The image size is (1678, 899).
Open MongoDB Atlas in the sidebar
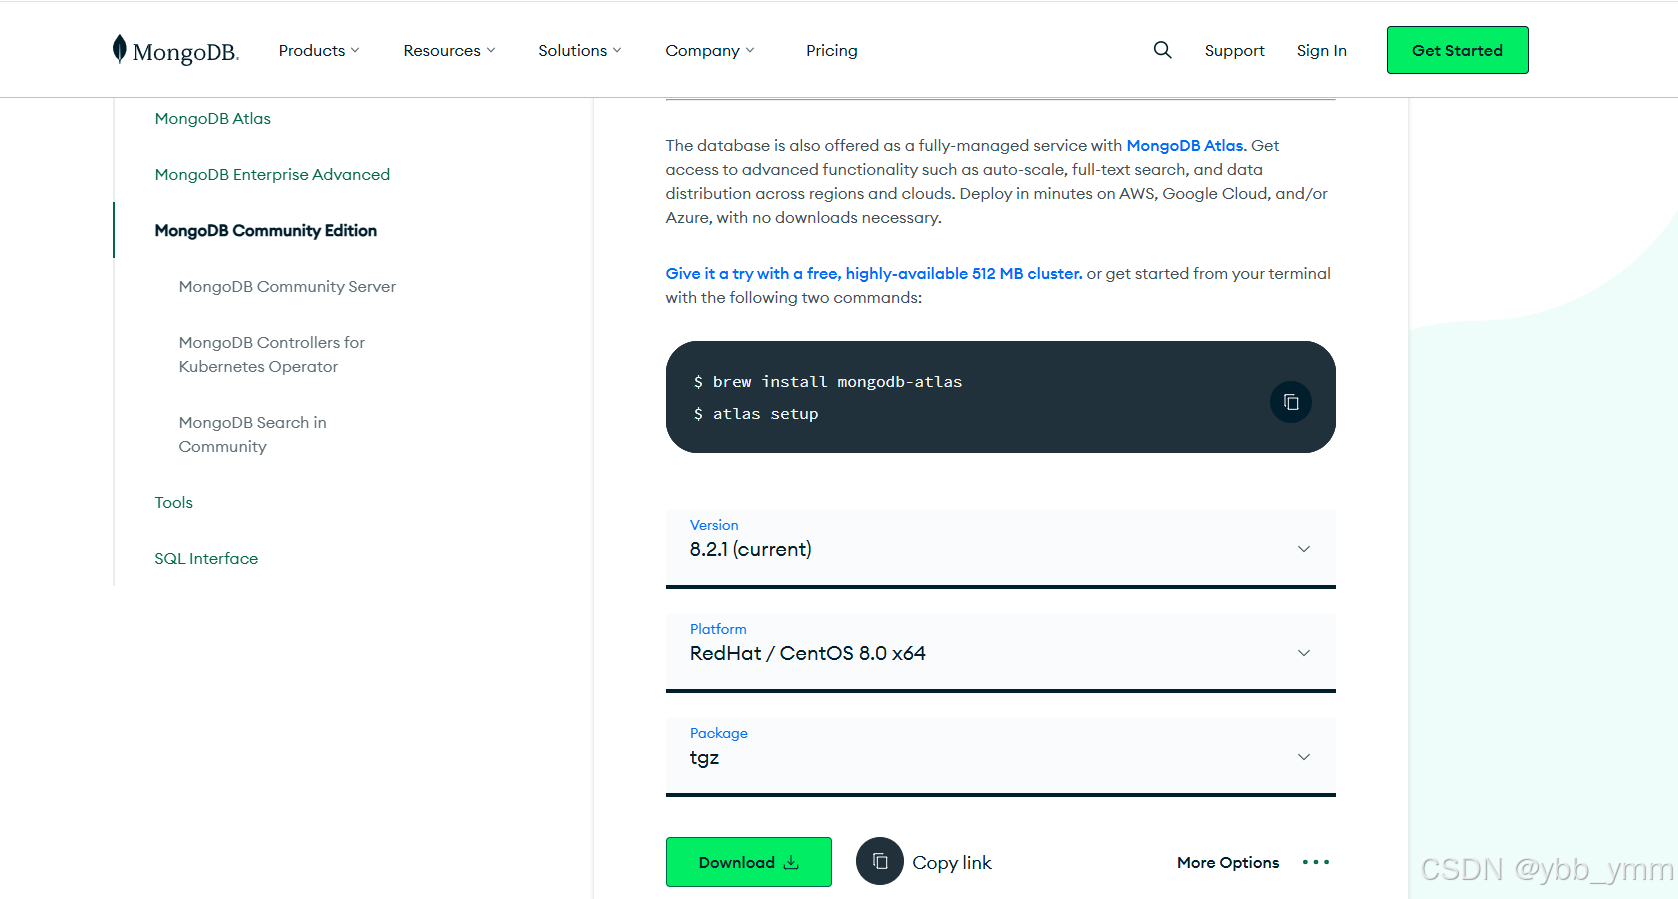tap(212, 118)
